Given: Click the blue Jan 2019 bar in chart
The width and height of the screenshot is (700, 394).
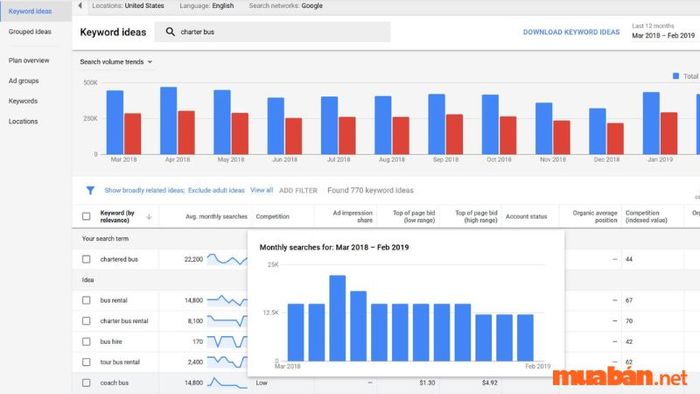Looking at the screenshot, I should click(x=651, y=123).
